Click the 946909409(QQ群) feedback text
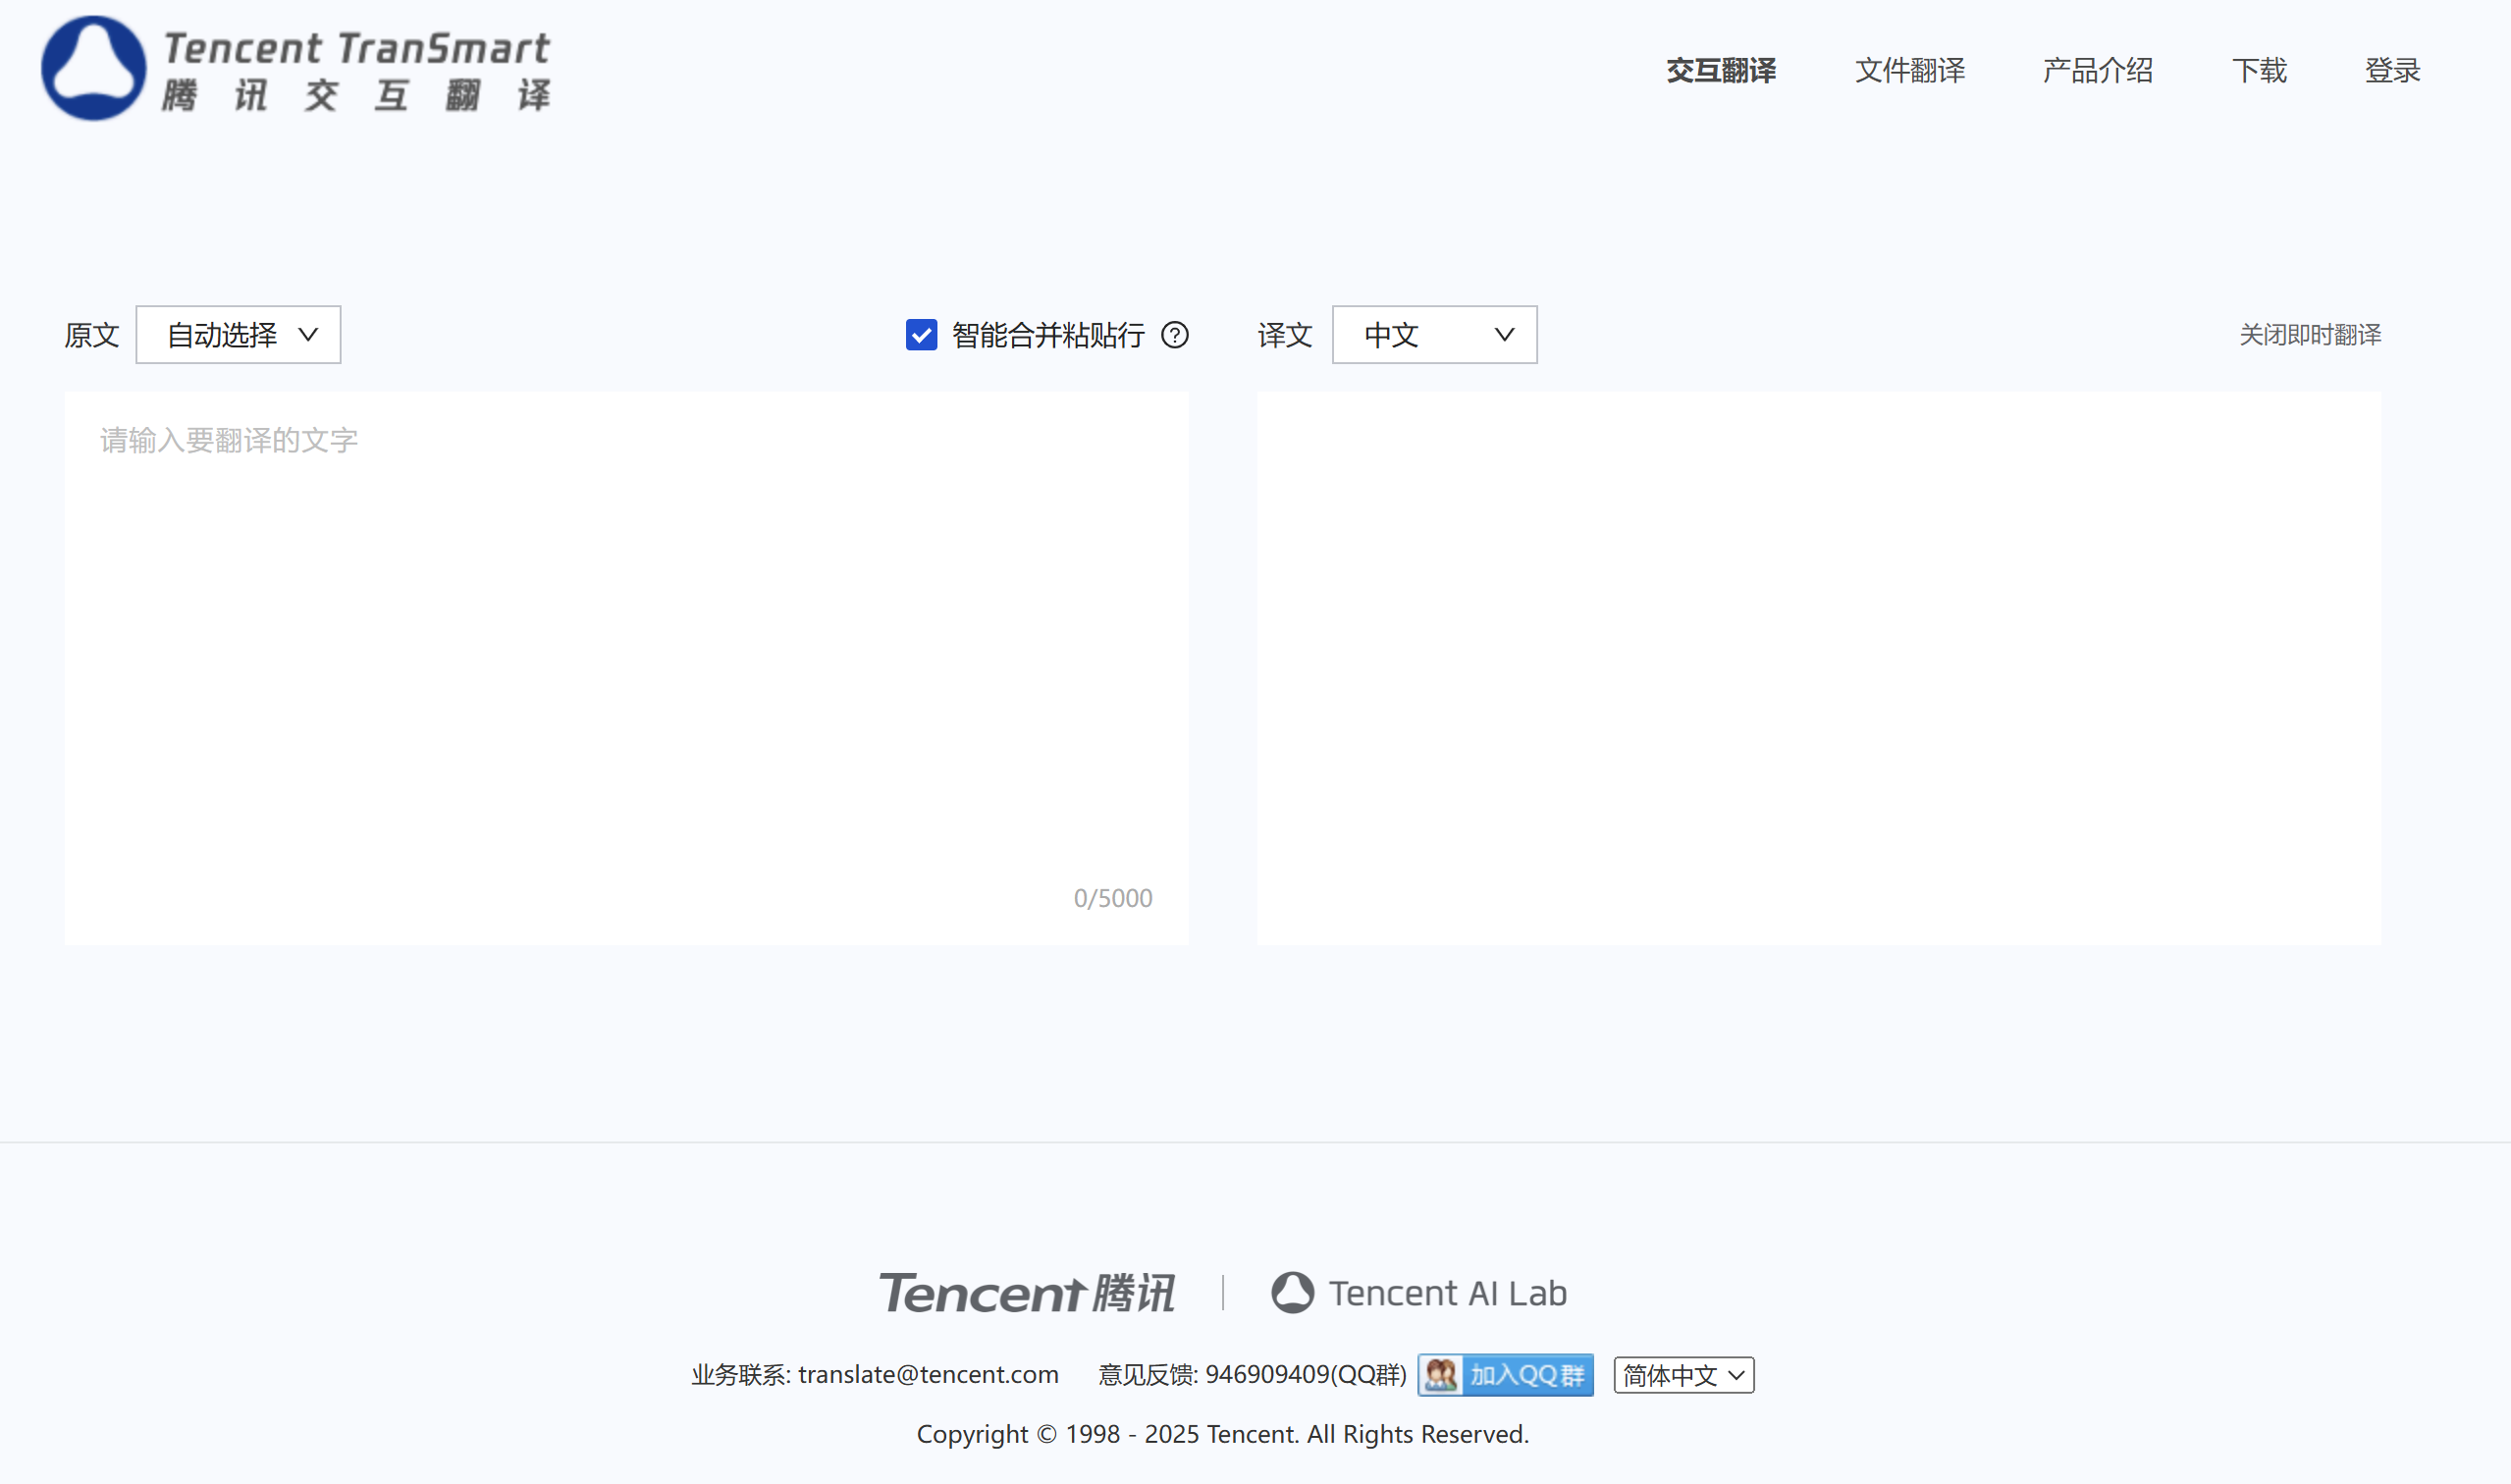 click(1305, 1374)
